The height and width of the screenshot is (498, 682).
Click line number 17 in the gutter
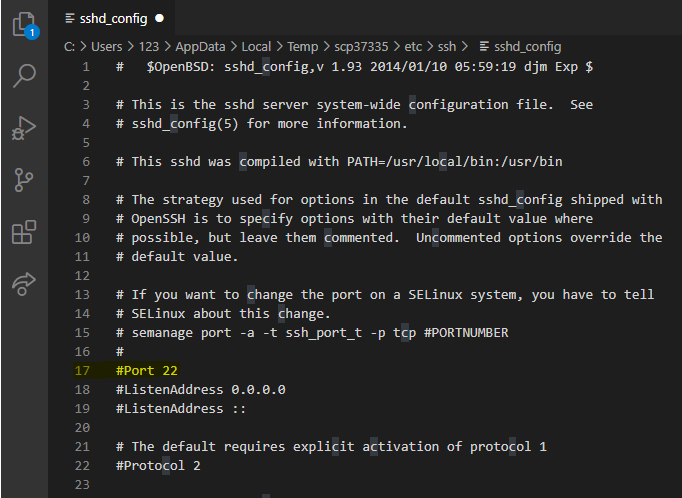(x=82, y=371)
